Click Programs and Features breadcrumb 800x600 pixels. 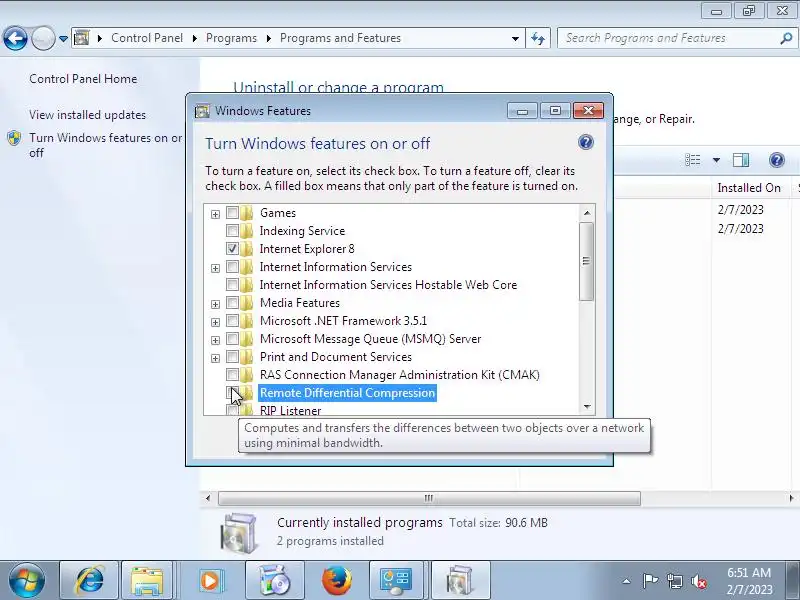pos(340,38)
